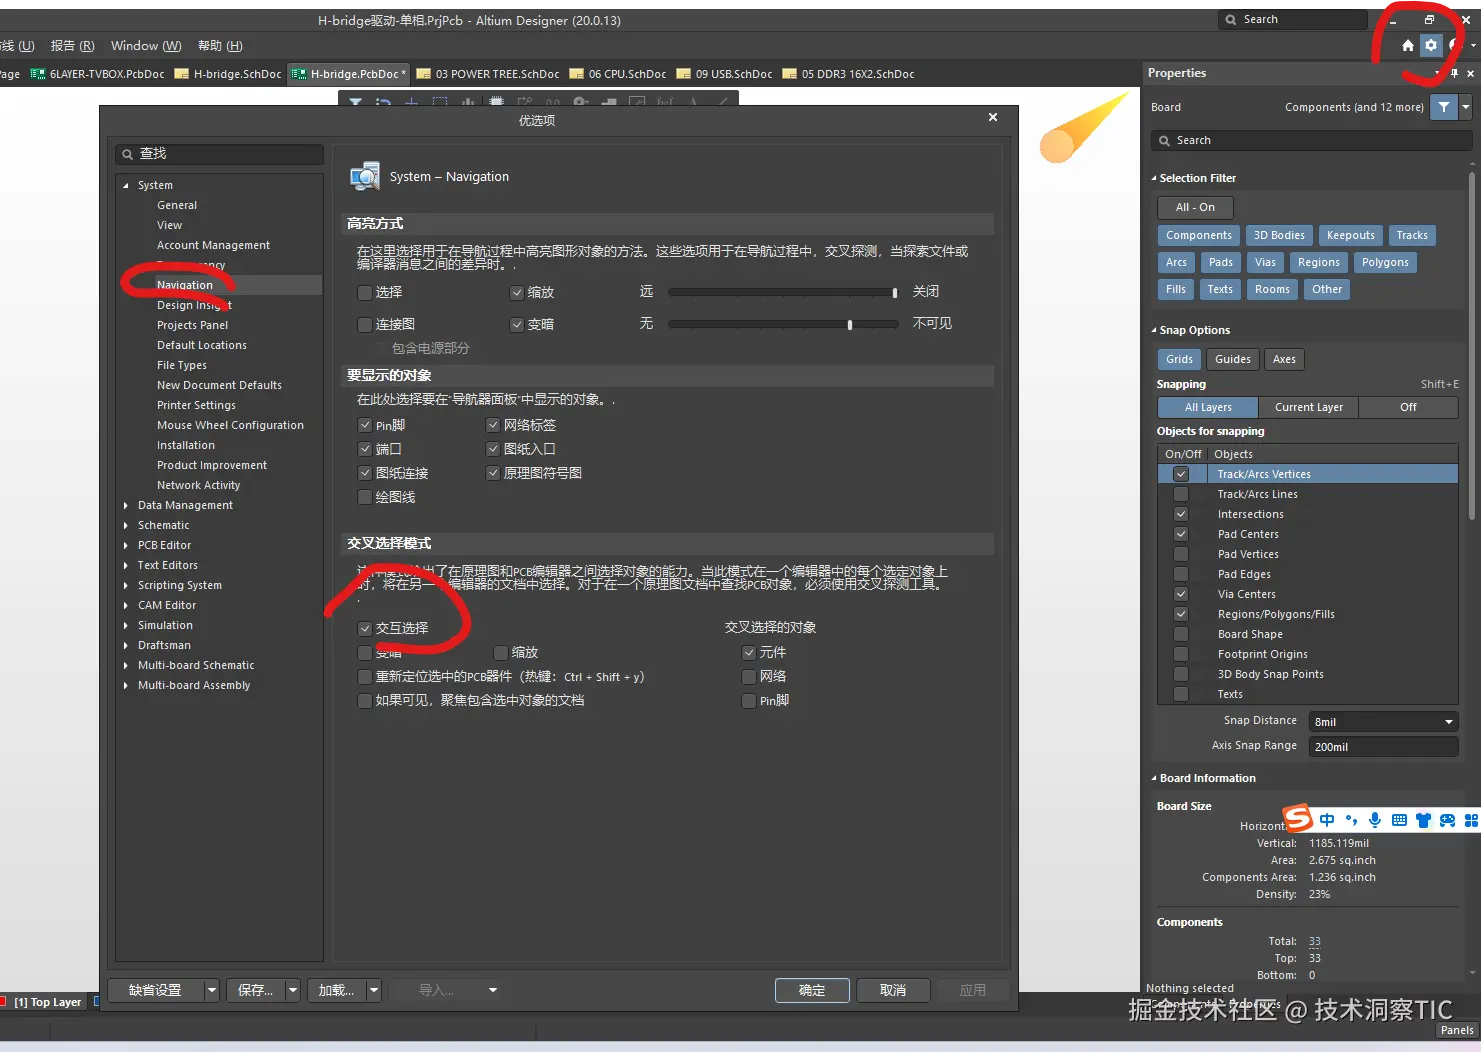Open the 加载 dropdown arrow
The width and height of the screenshot is (1481, 1052).
374,990
